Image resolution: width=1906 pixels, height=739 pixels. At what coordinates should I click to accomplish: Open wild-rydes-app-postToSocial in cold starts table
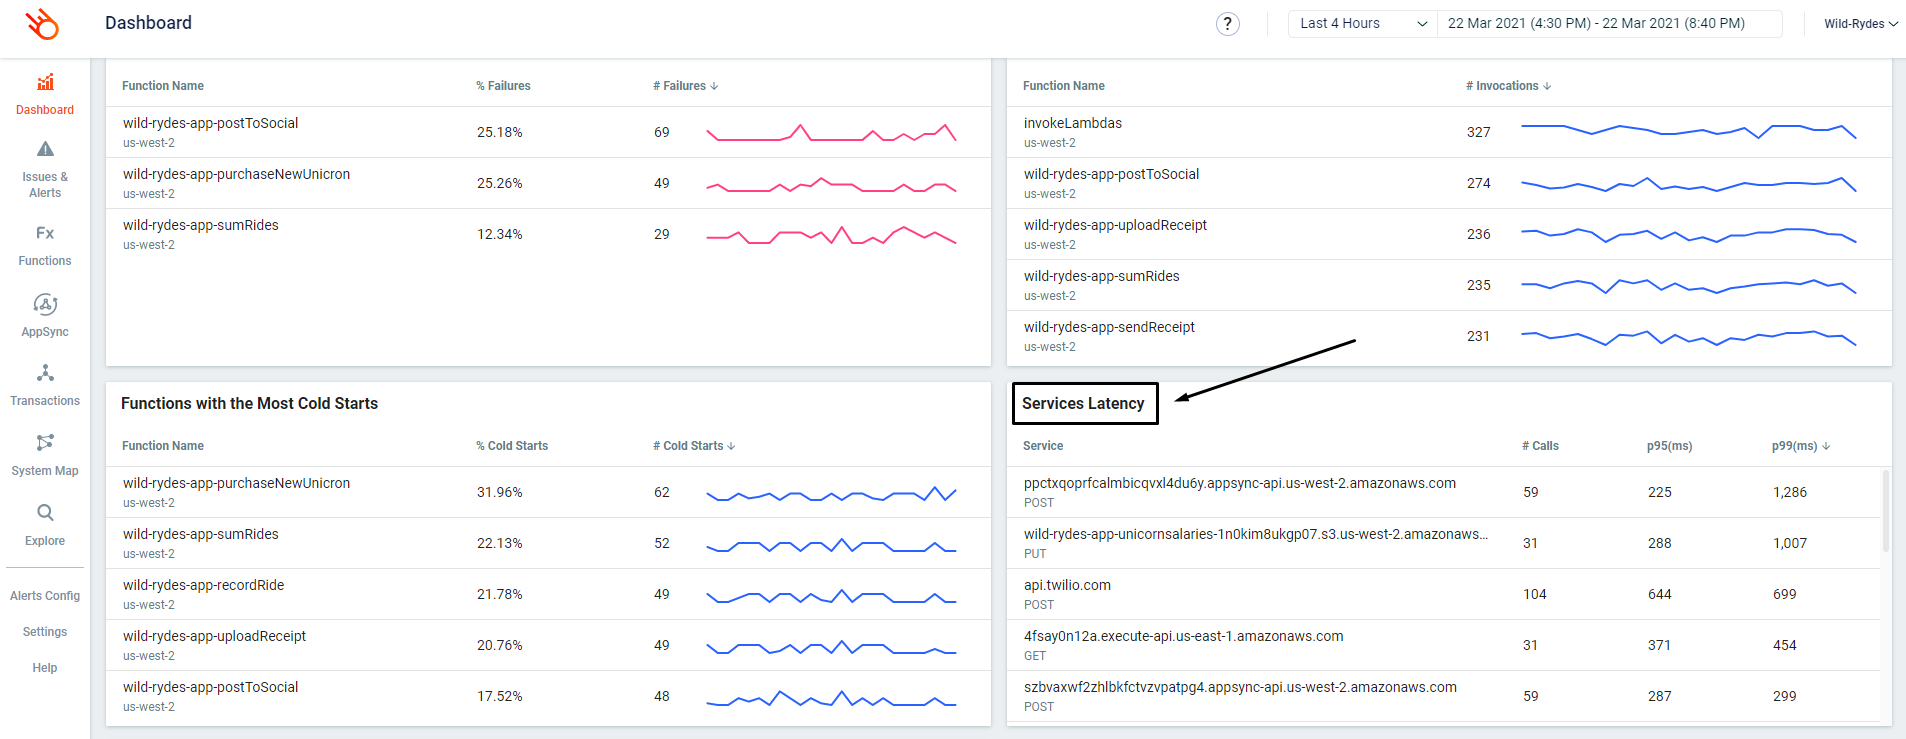(210, 687)
